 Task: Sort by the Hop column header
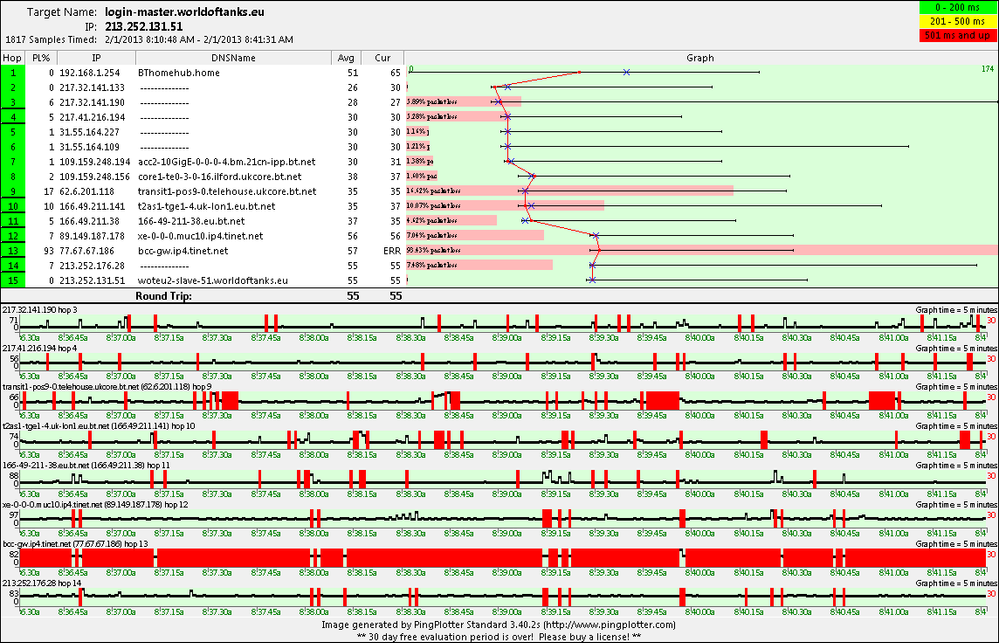click(x=12, y=58)
